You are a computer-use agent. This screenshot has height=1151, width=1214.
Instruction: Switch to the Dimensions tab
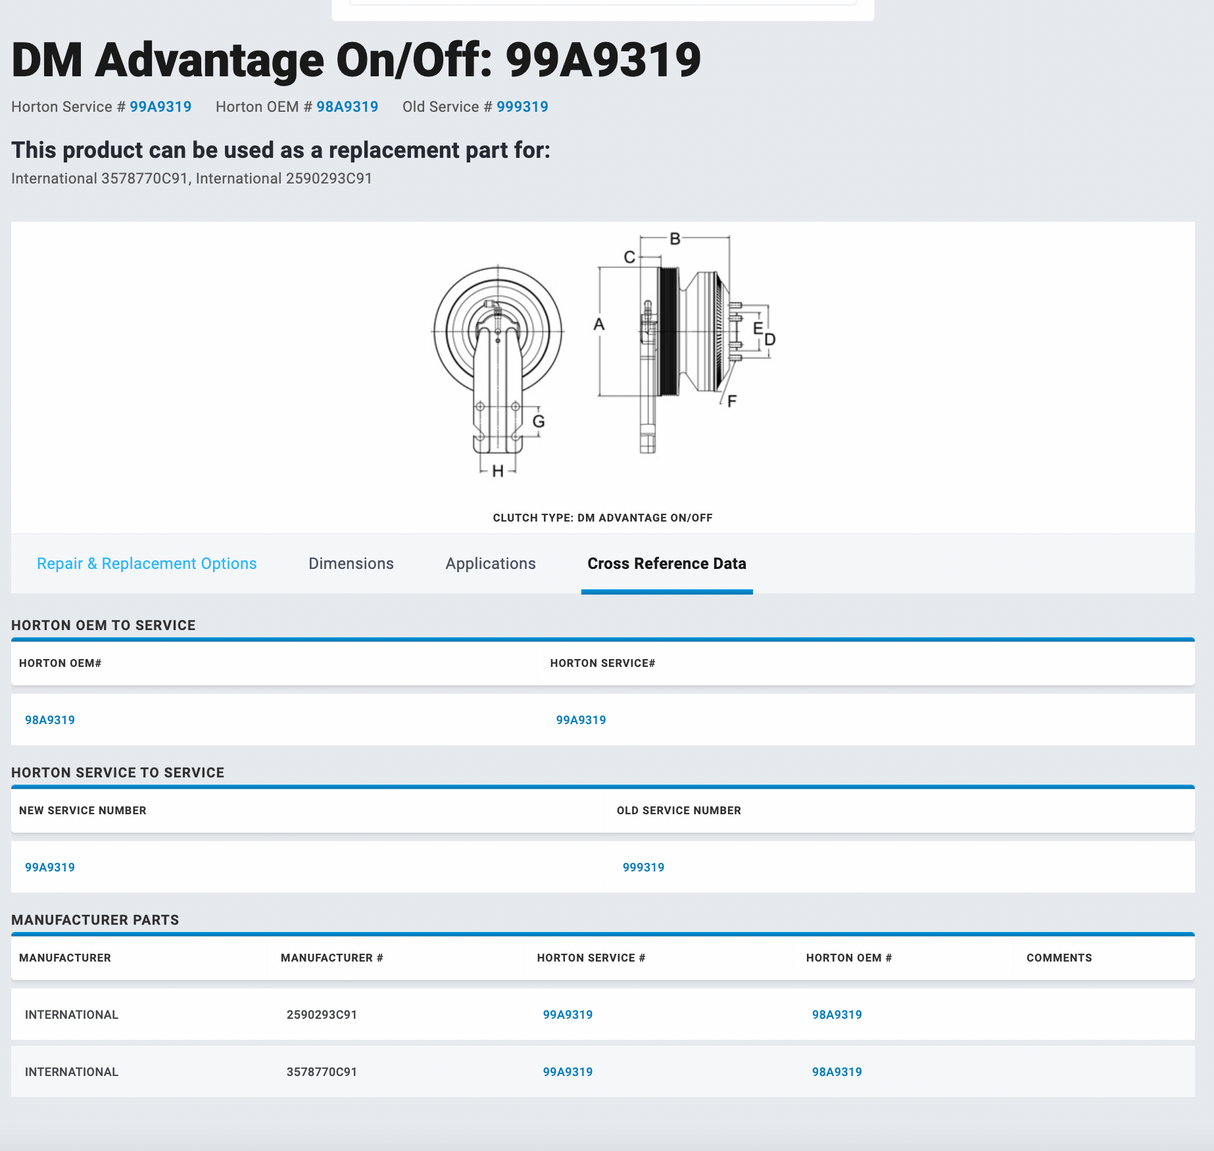[x=351, y=563]
